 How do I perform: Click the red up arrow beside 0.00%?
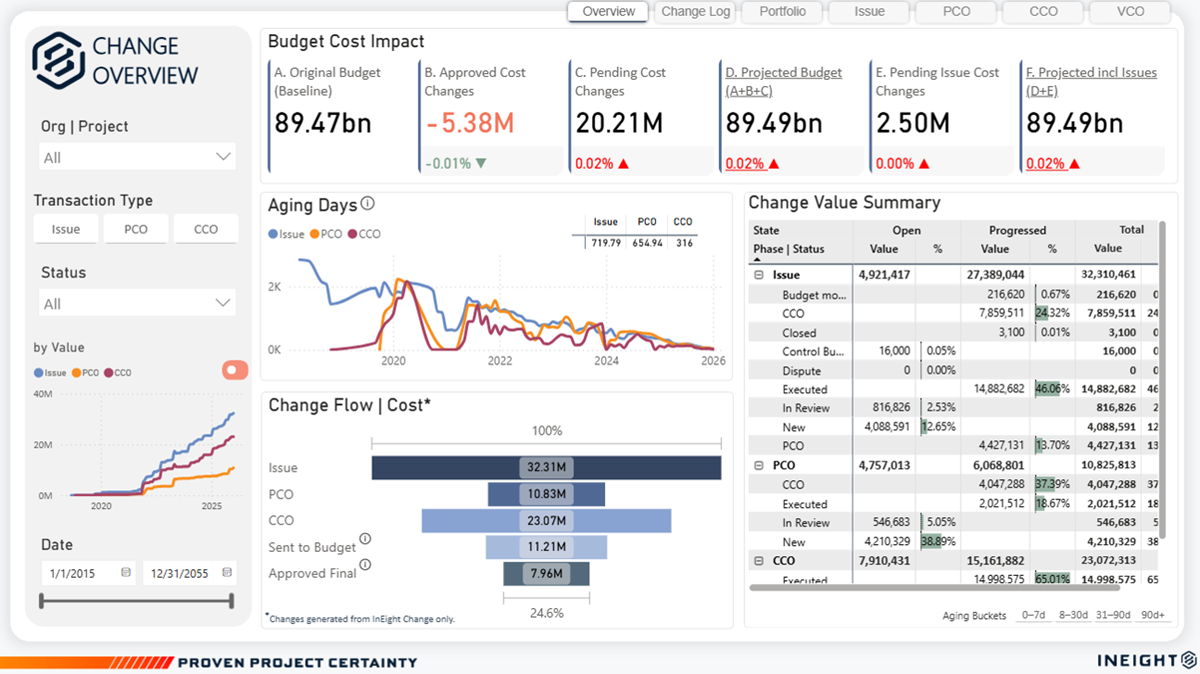[x=923, y=163]
